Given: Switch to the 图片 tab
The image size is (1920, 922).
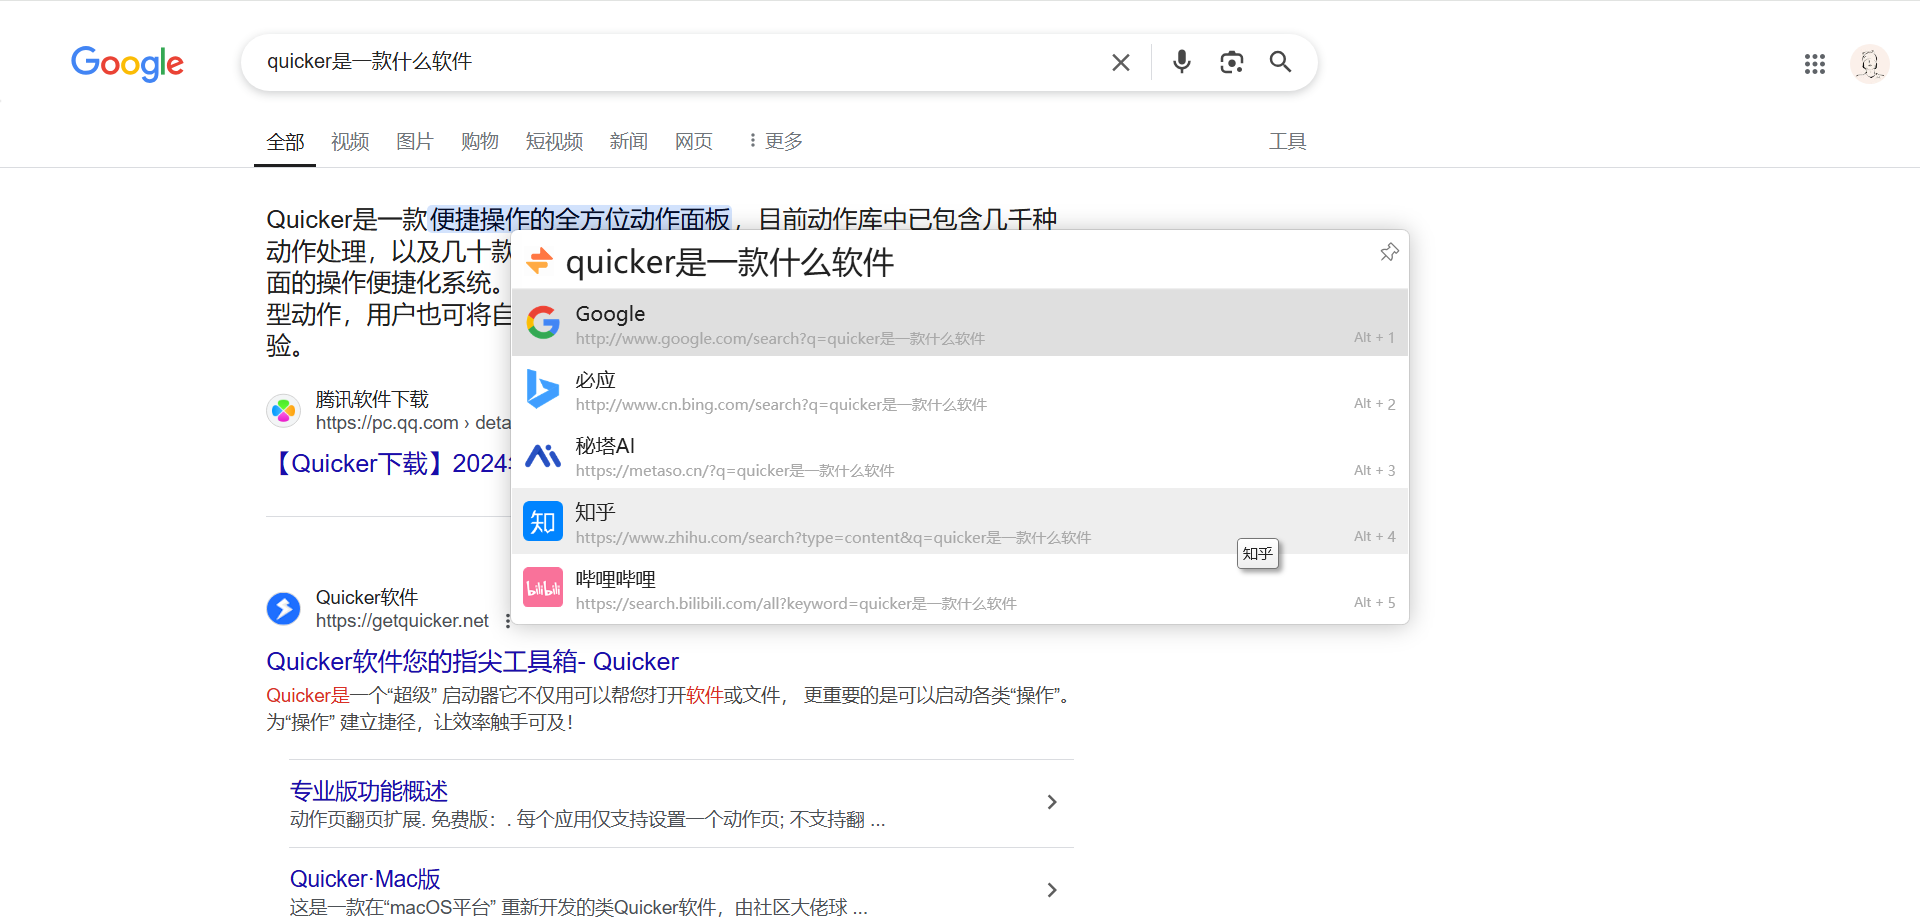Looking at the screenshot, I should click(415, 142).
